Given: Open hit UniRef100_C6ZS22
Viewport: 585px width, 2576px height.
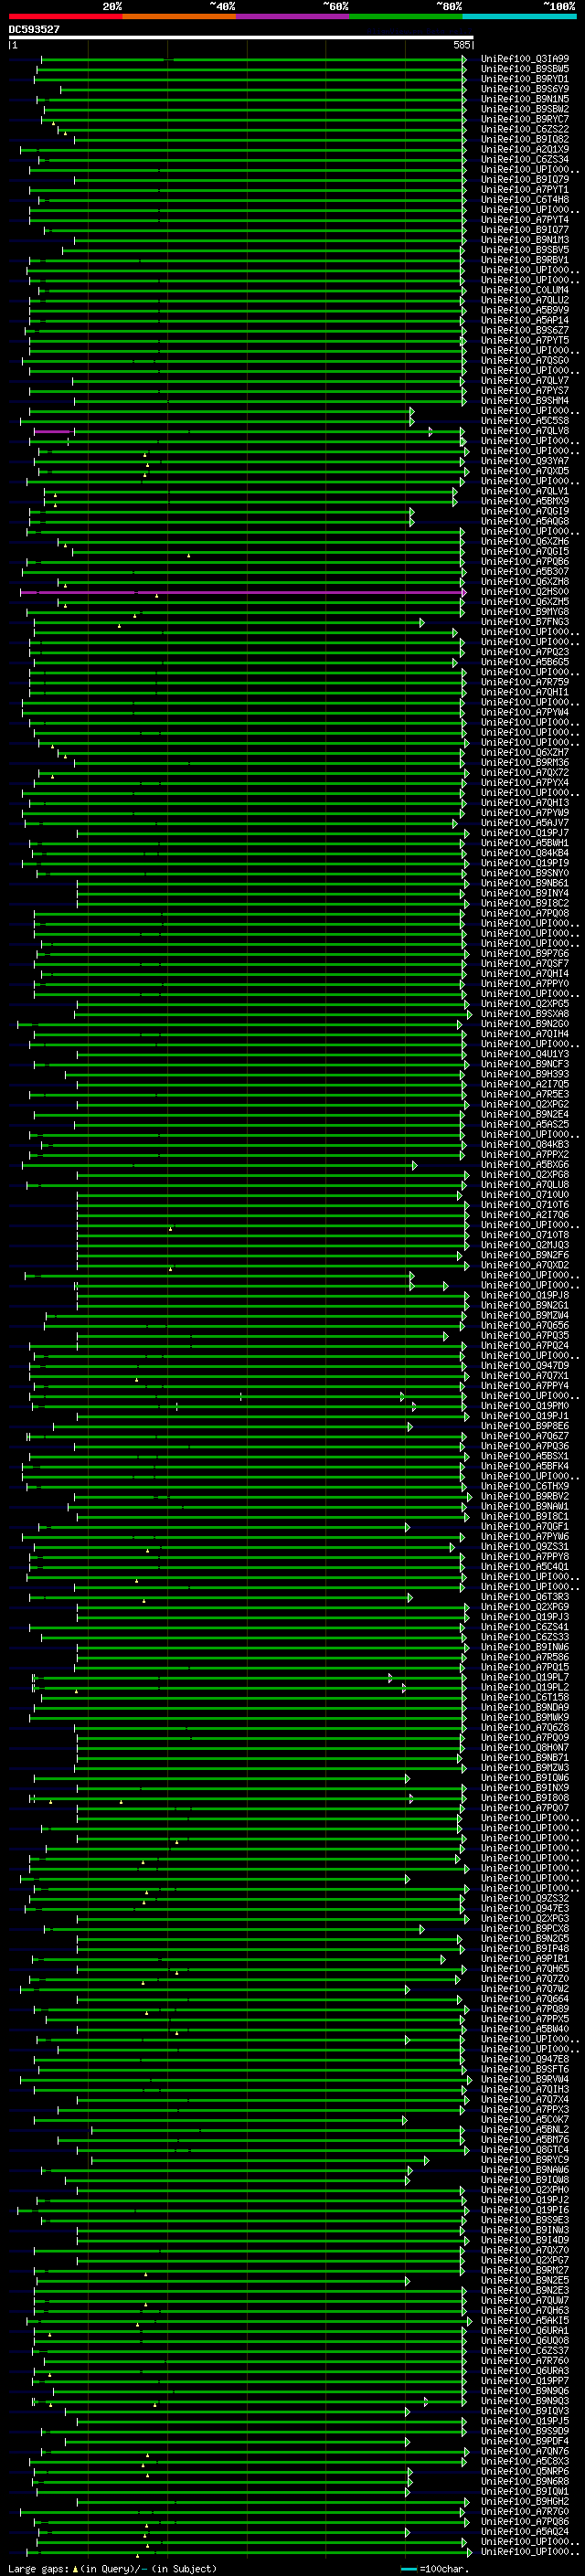Looking at the screenshot, I should [x=525, y=129].
